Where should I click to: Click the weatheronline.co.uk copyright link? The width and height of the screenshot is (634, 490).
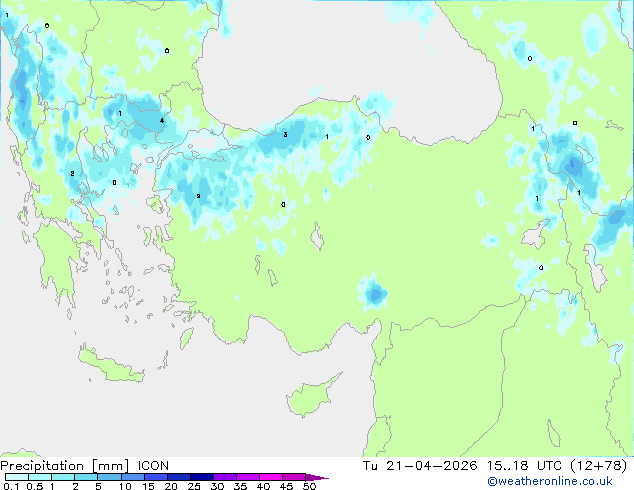tap(550, 481)
